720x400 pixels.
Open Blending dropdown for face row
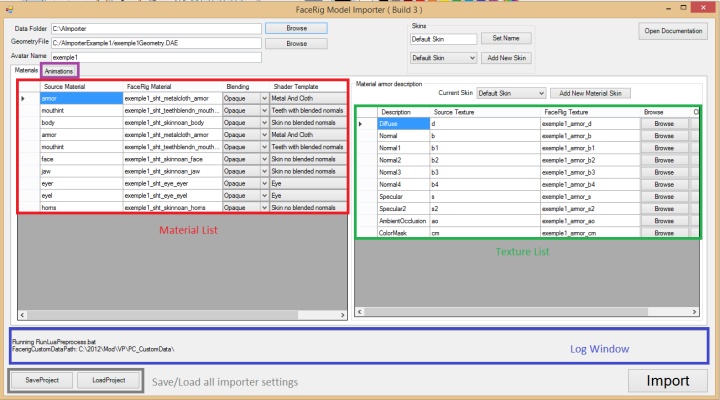(x=264, y=159)
